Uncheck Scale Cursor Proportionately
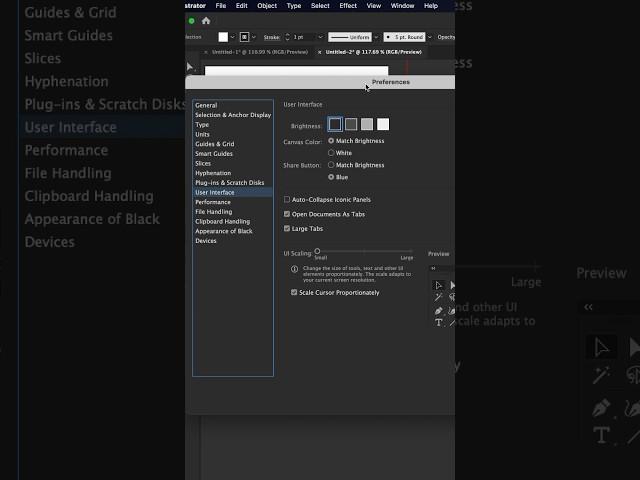This screenshot has width=640, height=480. point(294,292)
